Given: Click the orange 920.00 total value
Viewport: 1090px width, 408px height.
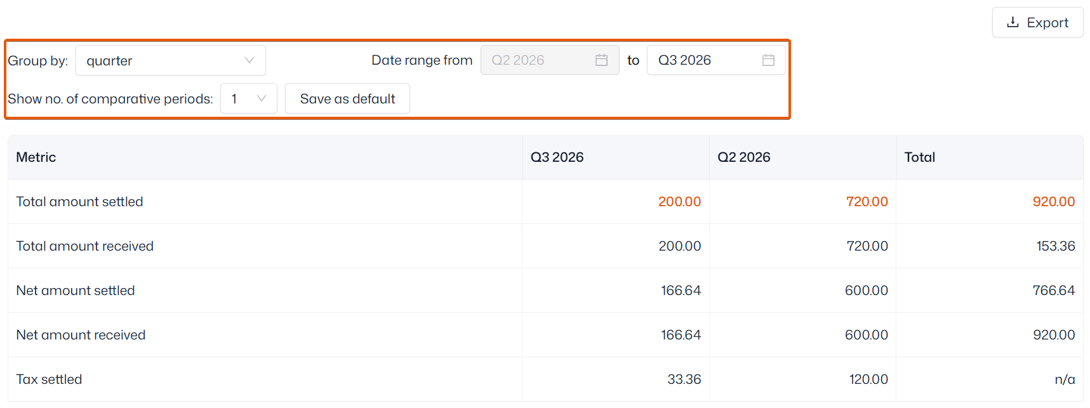Looking at the screenshot, I should [x=1053, y=202].
